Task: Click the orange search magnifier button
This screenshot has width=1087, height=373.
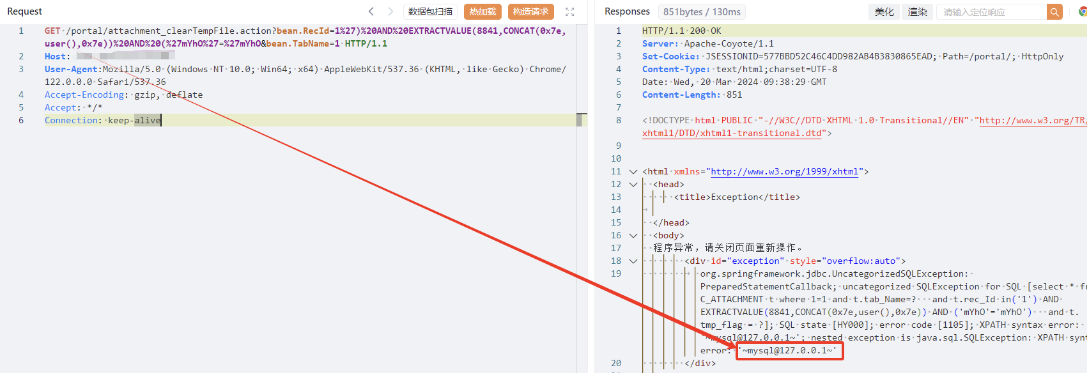Action: pos(1054,12)
